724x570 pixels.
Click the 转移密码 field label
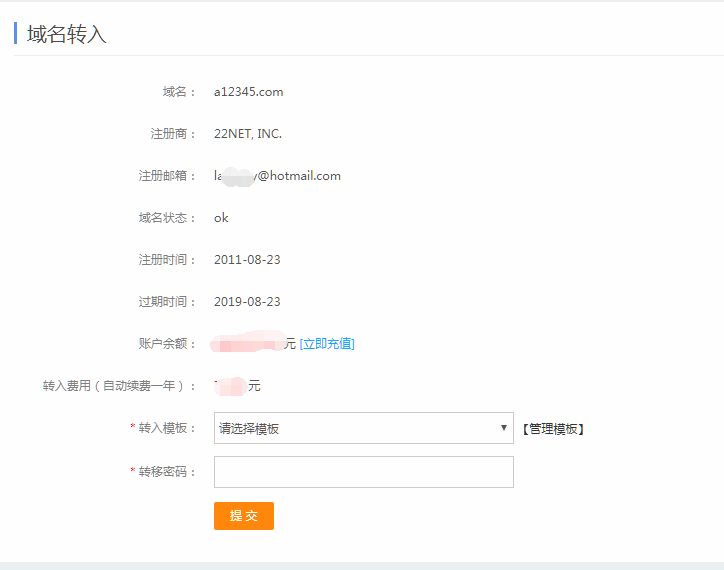(166, 472)
